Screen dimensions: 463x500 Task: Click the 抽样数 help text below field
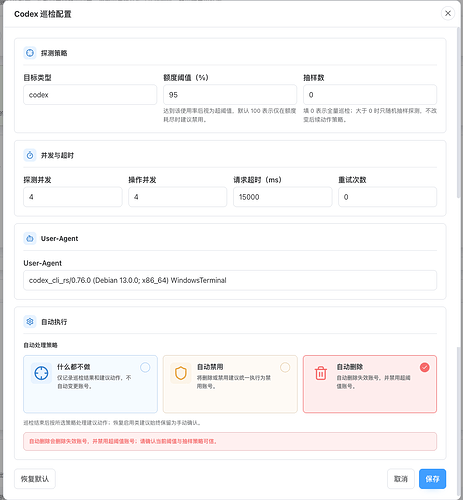(370, 115)
